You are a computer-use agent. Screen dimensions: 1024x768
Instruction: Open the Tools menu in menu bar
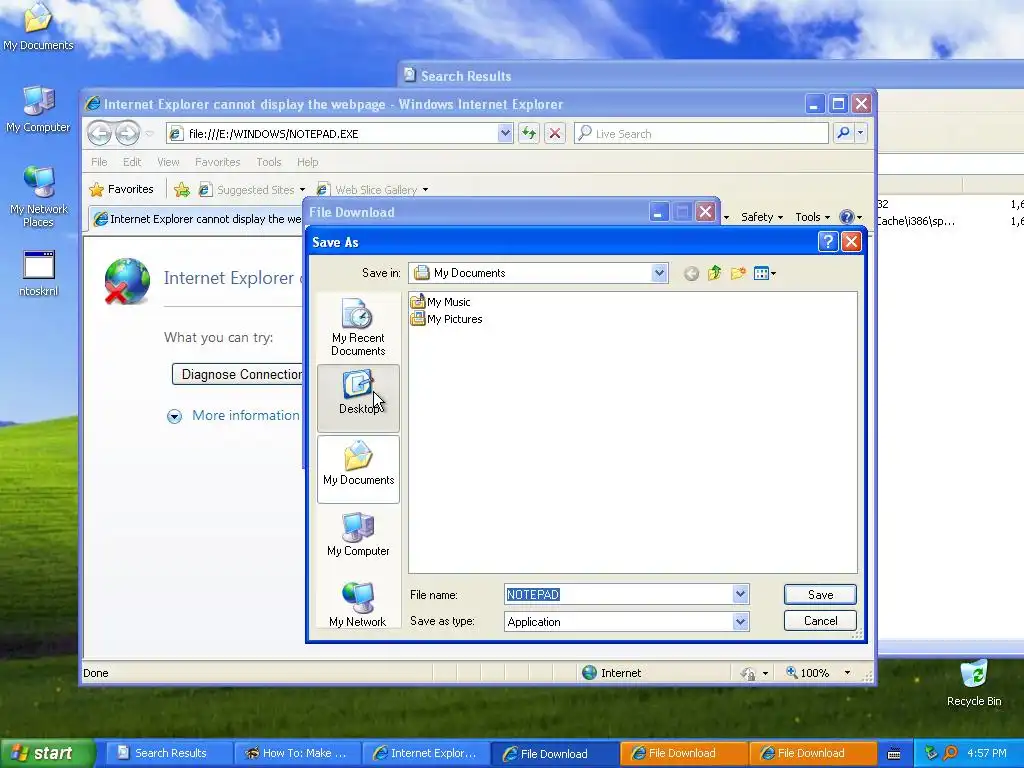click(268, 162)
